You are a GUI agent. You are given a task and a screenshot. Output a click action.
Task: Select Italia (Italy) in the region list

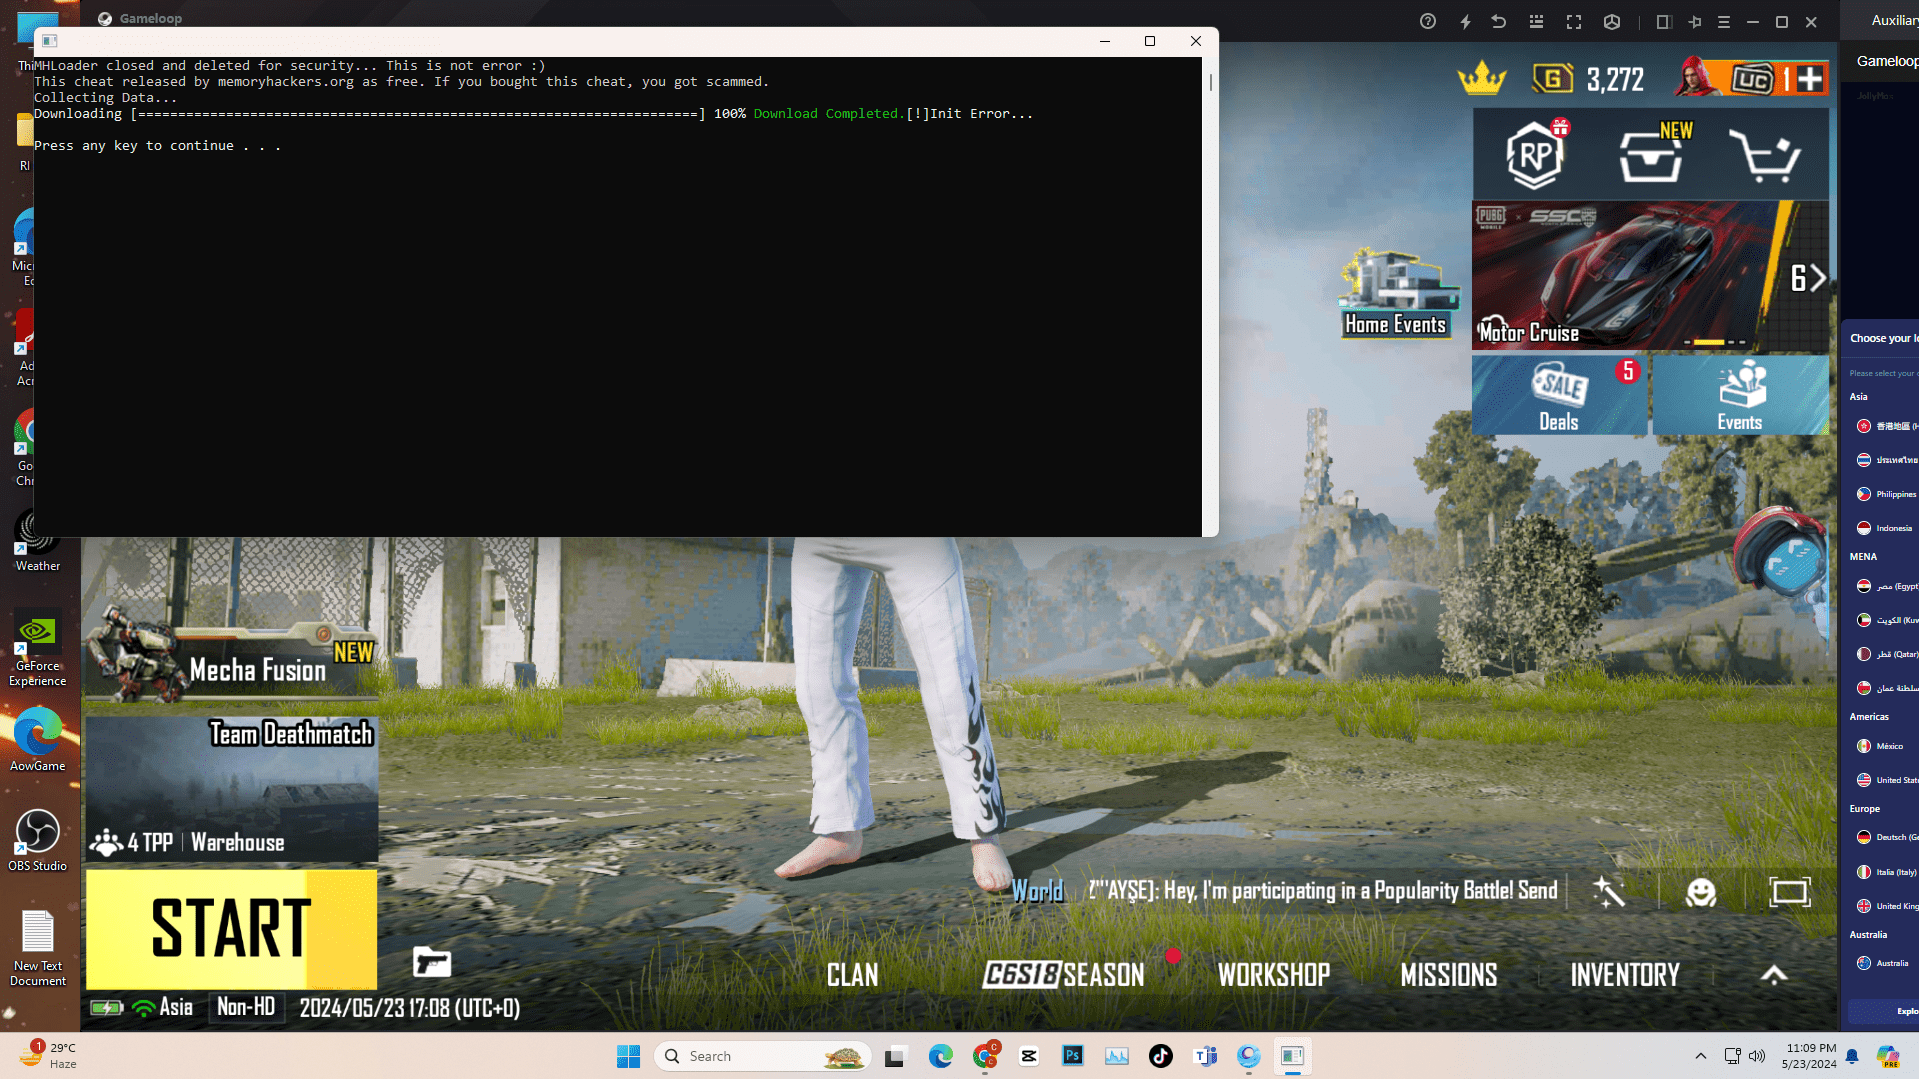(1886, 872)
